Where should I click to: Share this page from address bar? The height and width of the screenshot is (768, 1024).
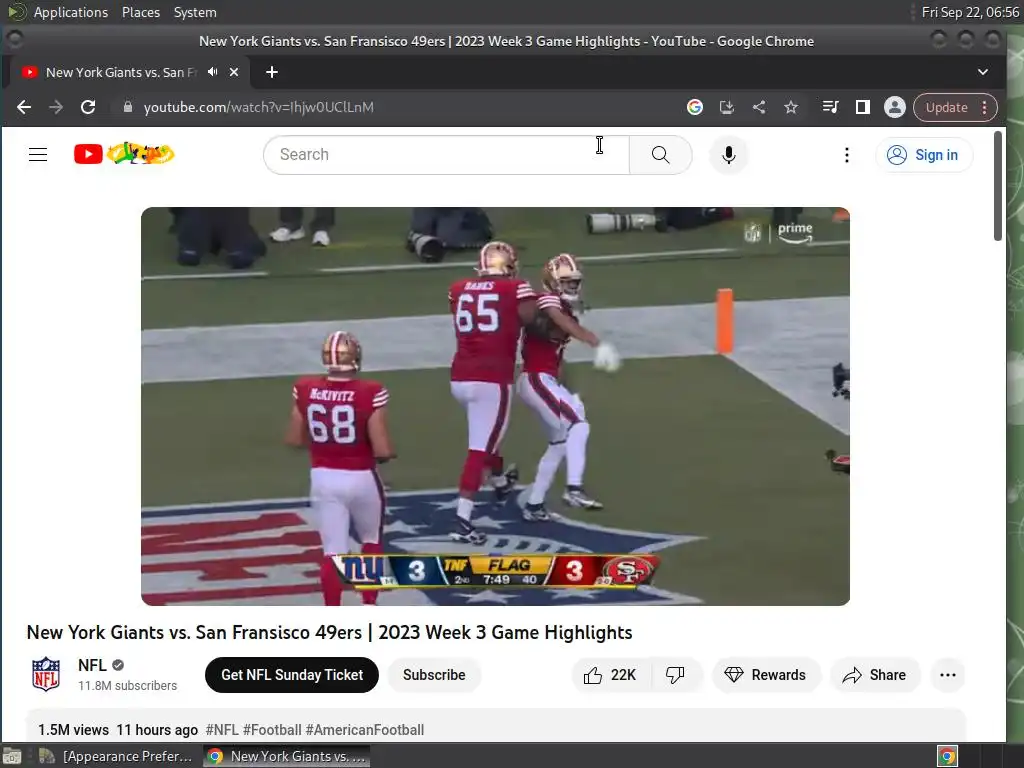point(759,107)
